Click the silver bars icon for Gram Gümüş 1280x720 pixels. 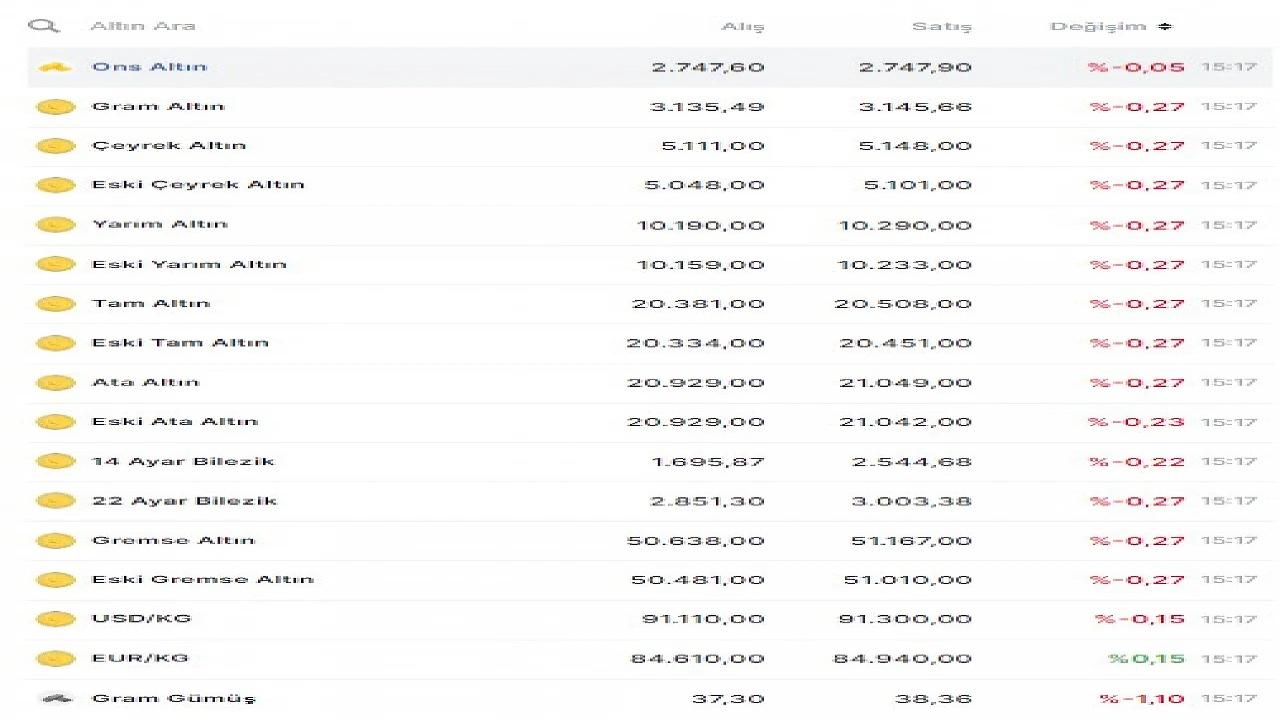click(x=56, y=698)
